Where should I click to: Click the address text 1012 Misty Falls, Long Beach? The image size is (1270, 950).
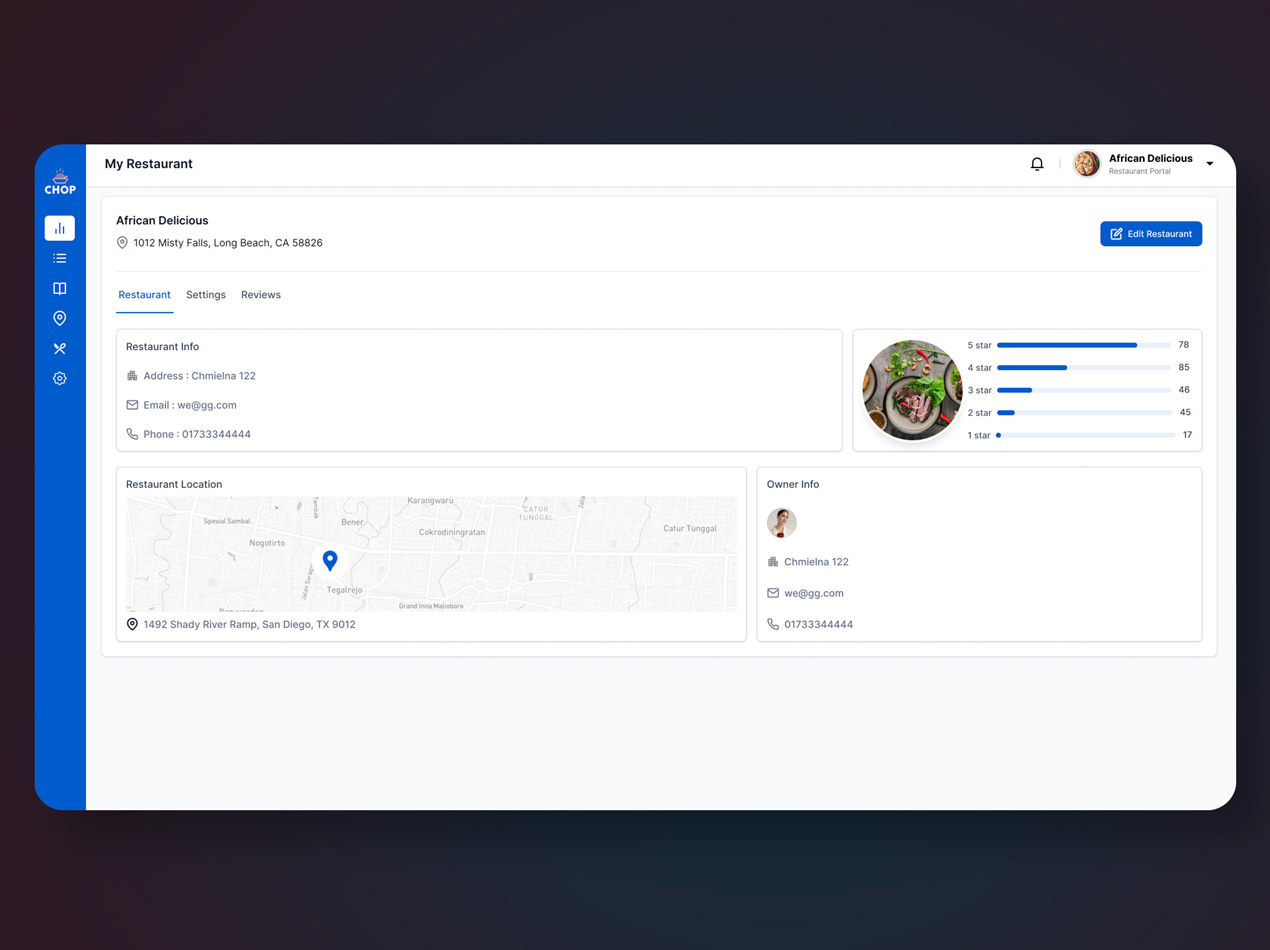point(228,243)
